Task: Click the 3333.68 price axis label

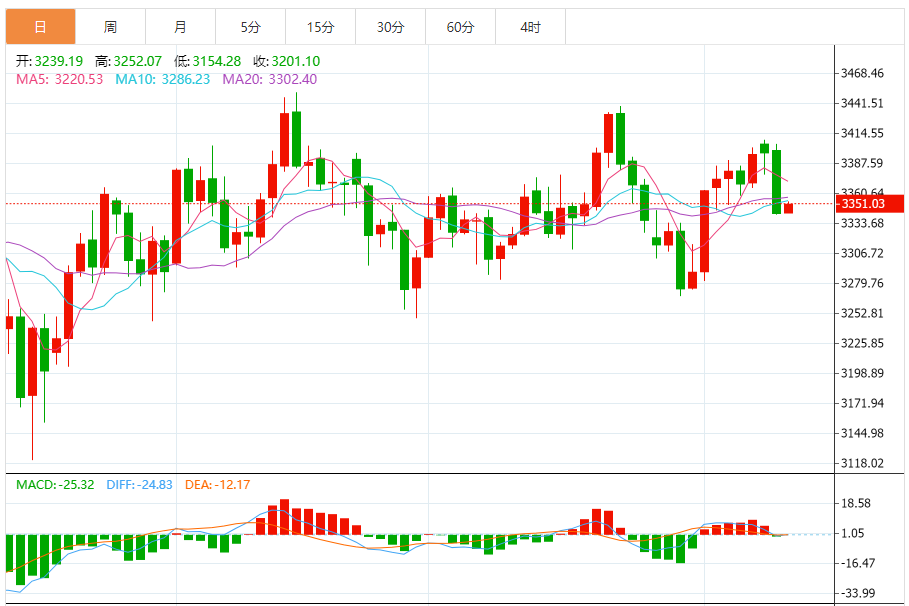Action: click(863, 223)
